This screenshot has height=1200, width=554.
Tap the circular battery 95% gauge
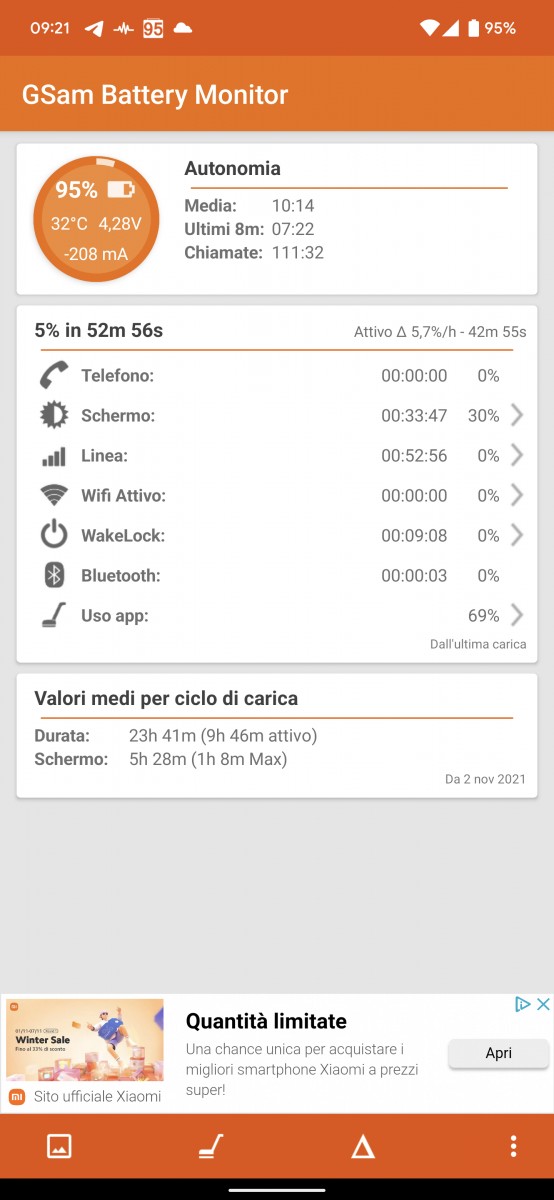pos(96,219)
